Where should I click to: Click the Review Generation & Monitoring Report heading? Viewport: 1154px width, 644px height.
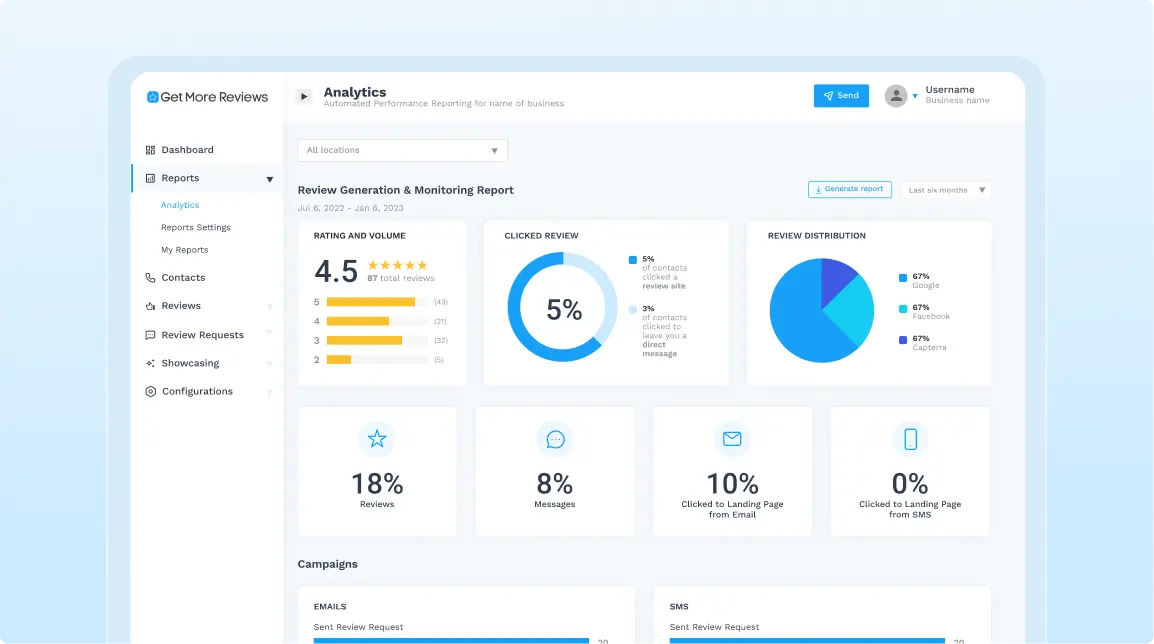(406, 190)
